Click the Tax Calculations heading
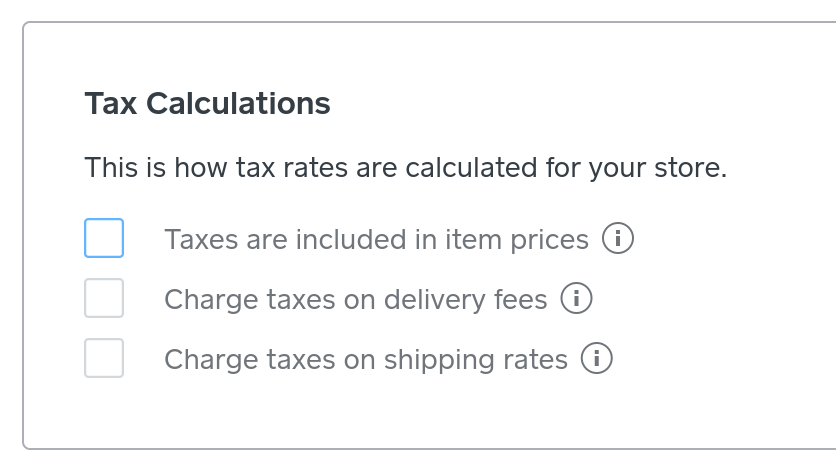This screenshot has height=474, width=836. 207,103
